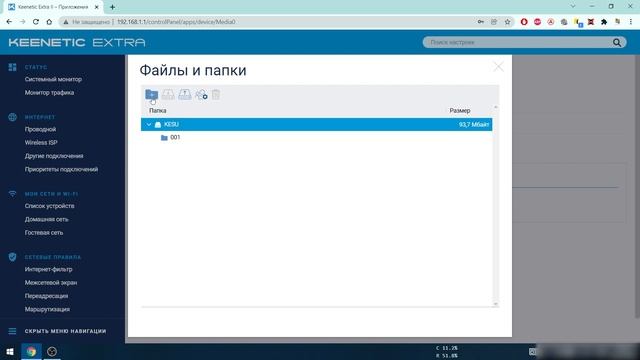
Task: Click the Статус section dashboard icon
Action: pyautogui.click(x=12, y=67)
